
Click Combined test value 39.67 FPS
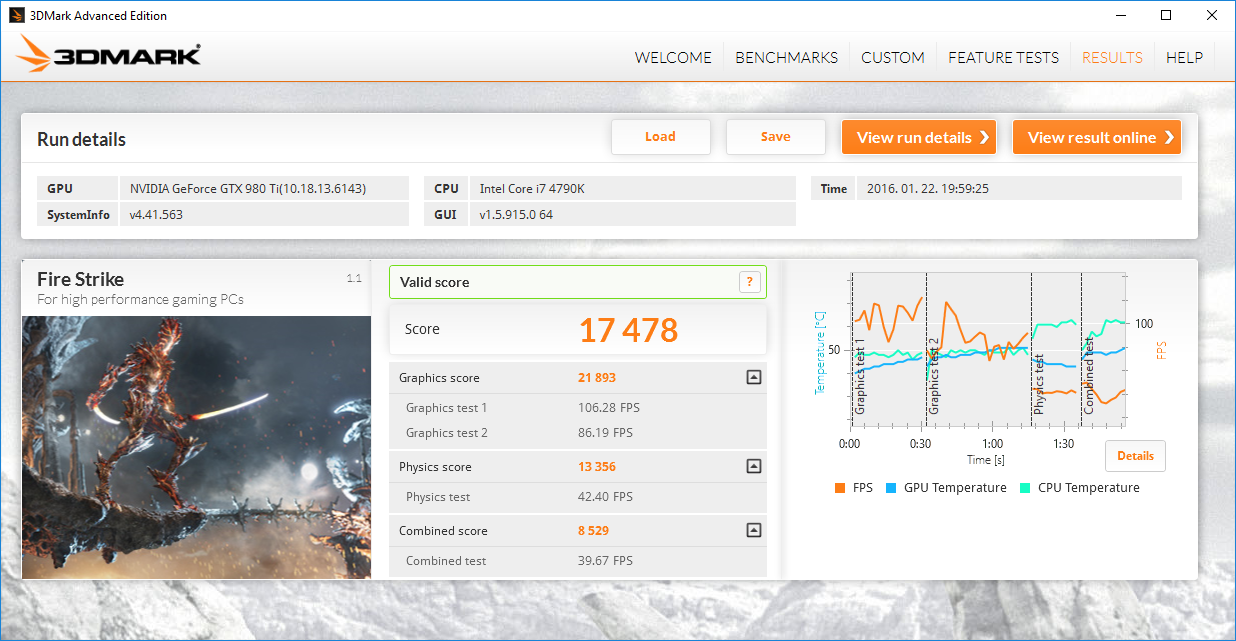coord(605,561)
